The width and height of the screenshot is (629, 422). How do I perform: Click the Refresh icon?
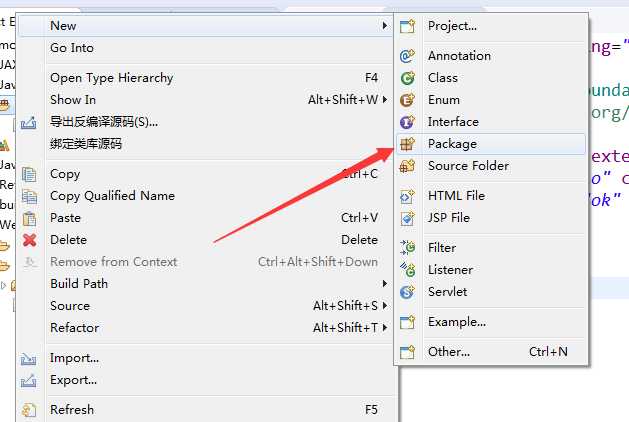tap(30, 410)
